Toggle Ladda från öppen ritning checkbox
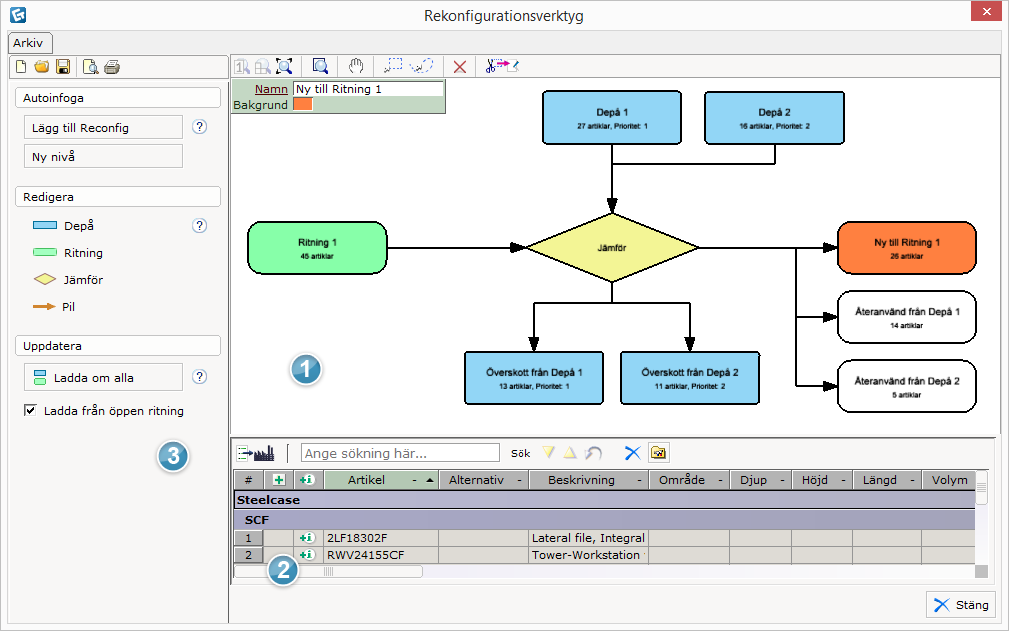This screenshot has height=631, width=1009. coord(30,410)
